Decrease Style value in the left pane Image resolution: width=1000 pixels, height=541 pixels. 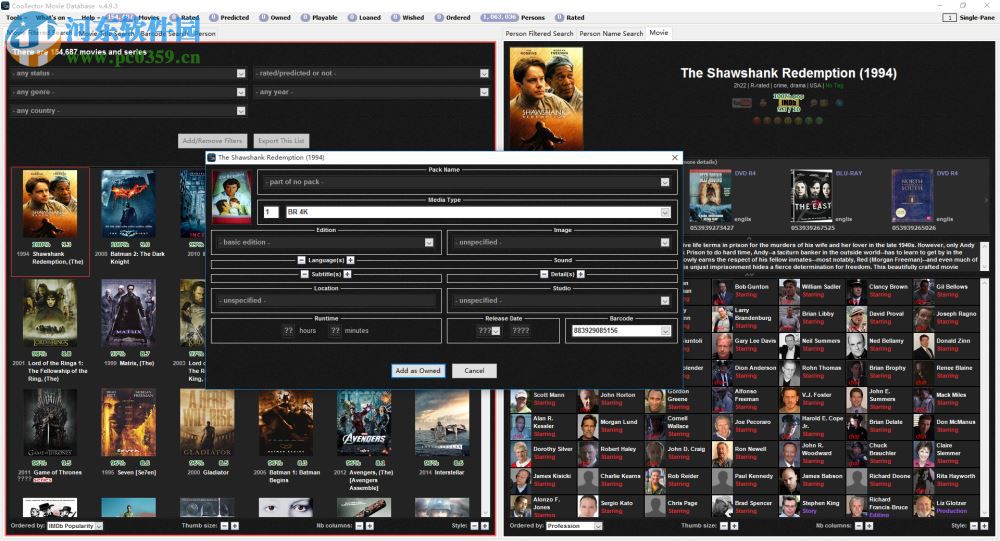(474, 526)
